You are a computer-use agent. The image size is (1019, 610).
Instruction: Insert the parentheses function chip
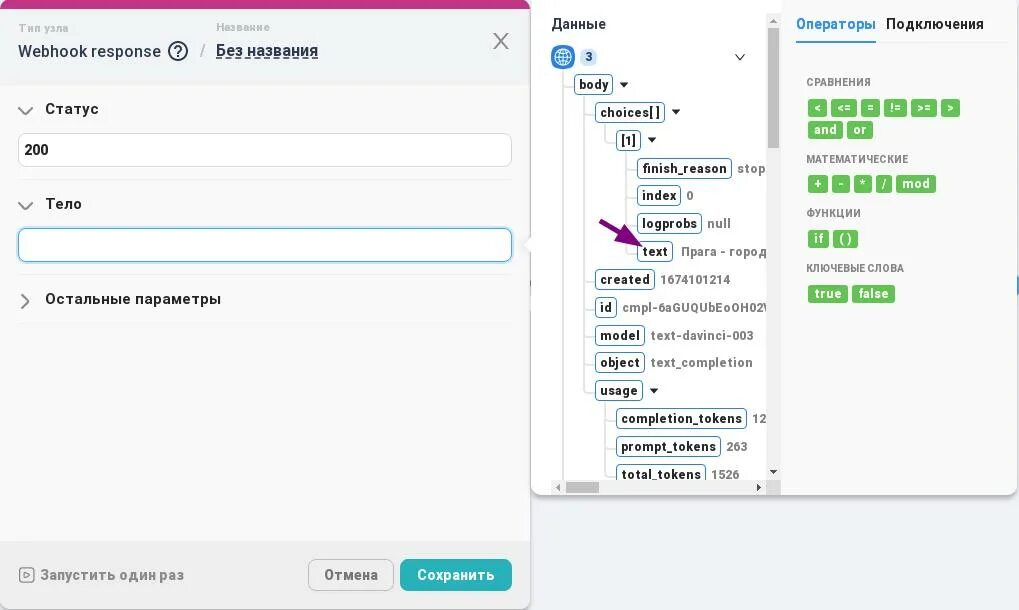(845, 239)
